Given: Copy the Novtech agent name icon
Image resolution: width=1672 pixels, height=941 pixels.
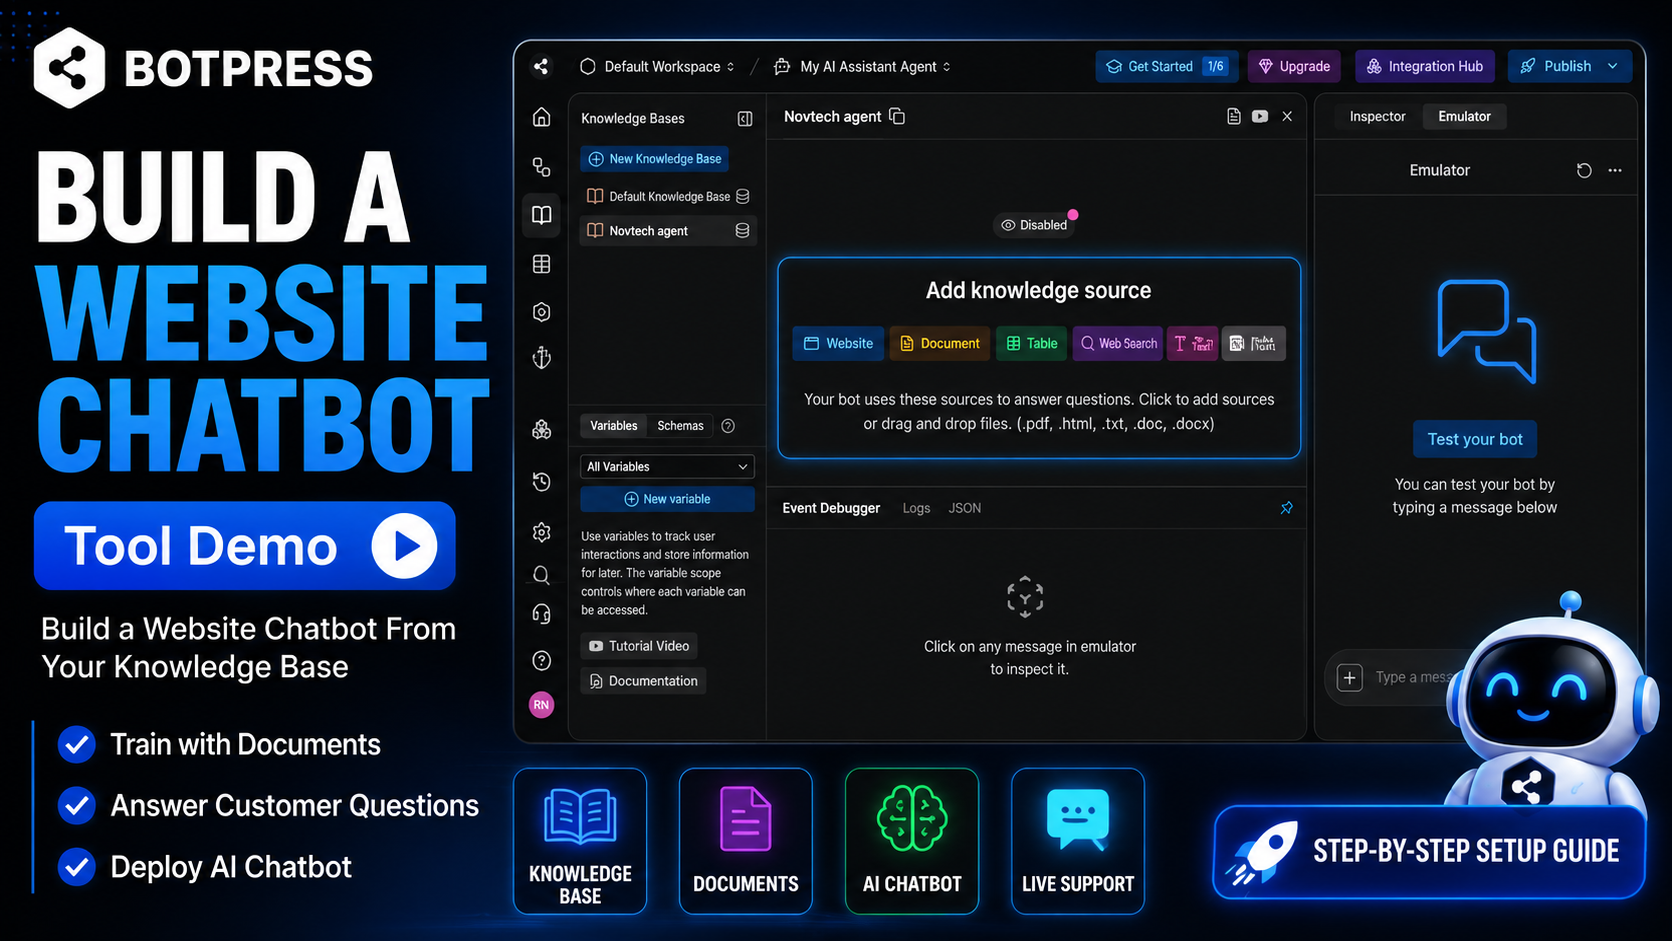Looking at the screenshot, I should (897, 117).
